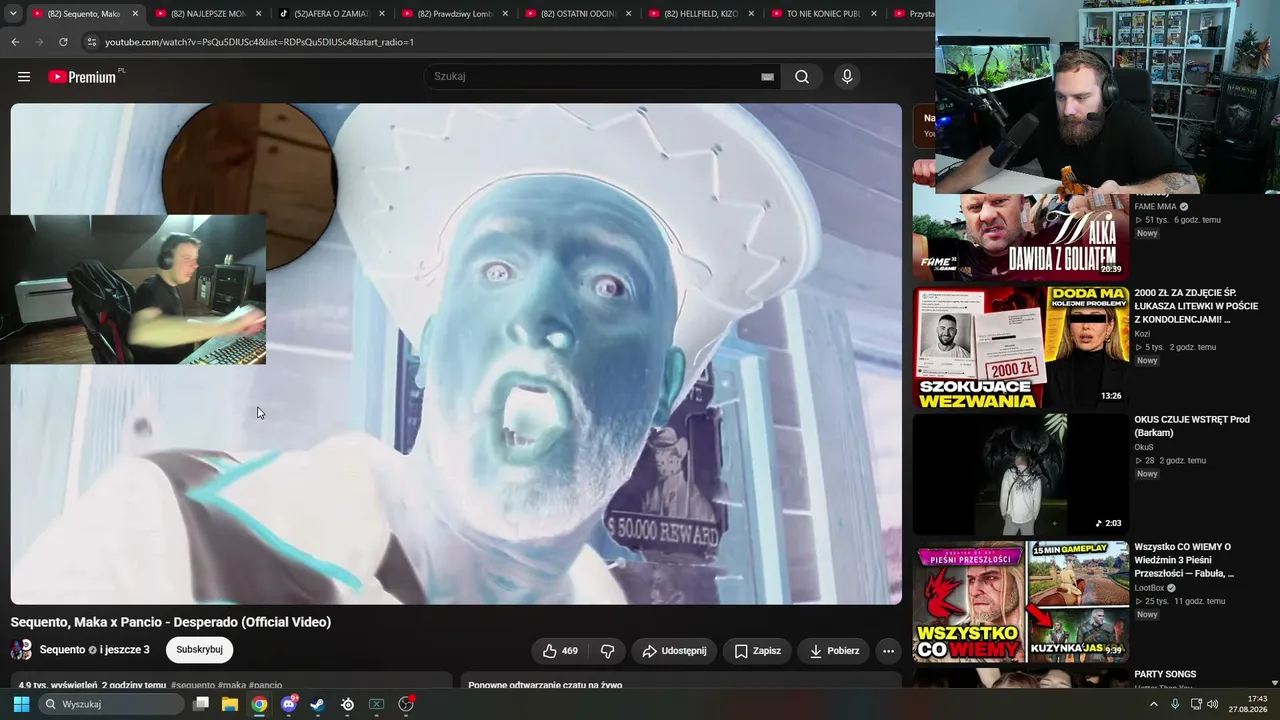Start voice search with the microphone
Viewport: 1280px width, 720px height.
coord(847,77)
